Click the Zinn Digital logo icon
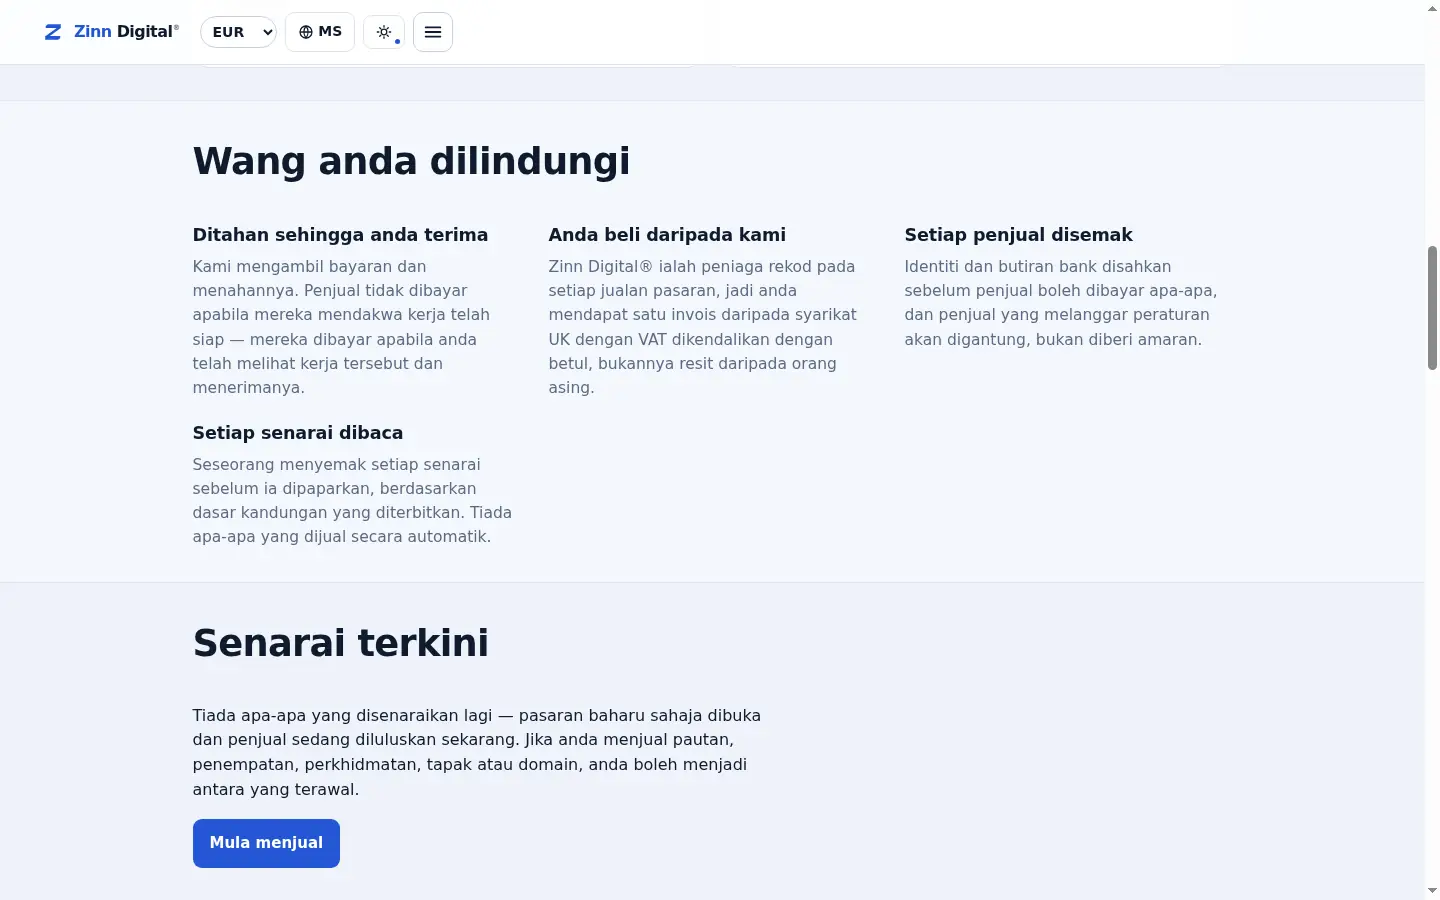The height and width of the screenshot is (900, 1440). tap(53, 32)
